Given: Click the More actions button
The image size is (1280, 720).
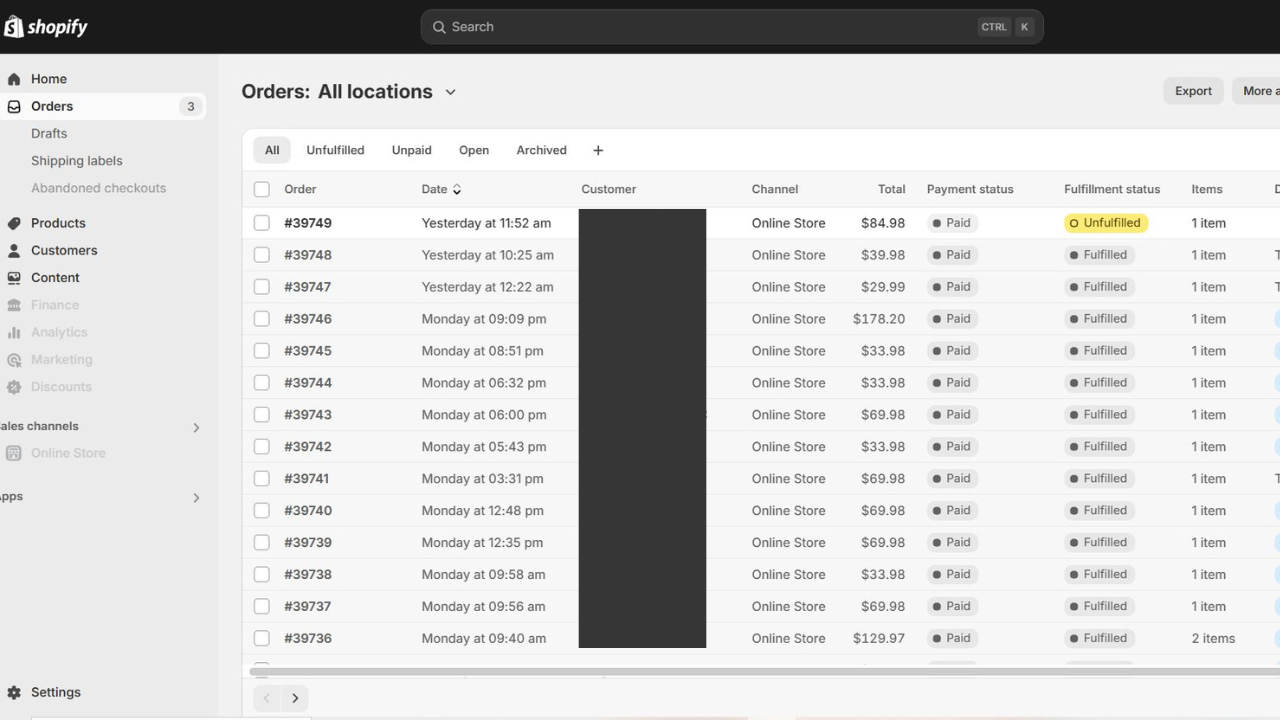Looking at the screenshot, I should click(x=1256, y=91).
